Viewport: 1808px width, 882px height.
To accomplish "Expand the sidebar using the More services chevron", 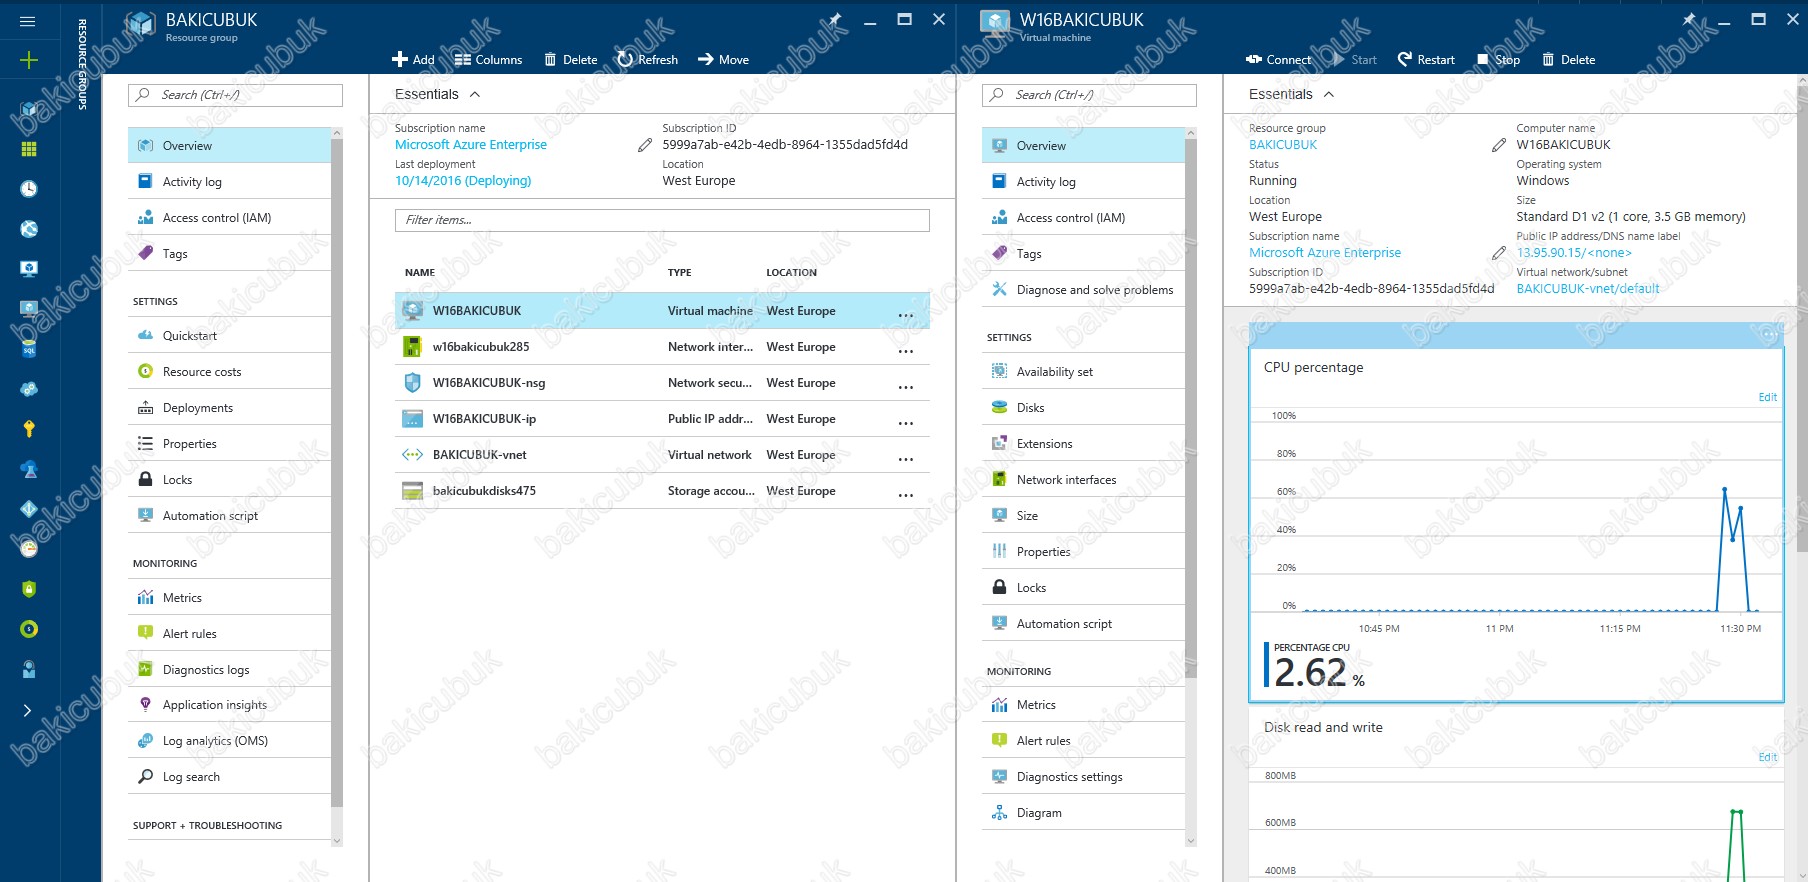I will click(28, 711).
